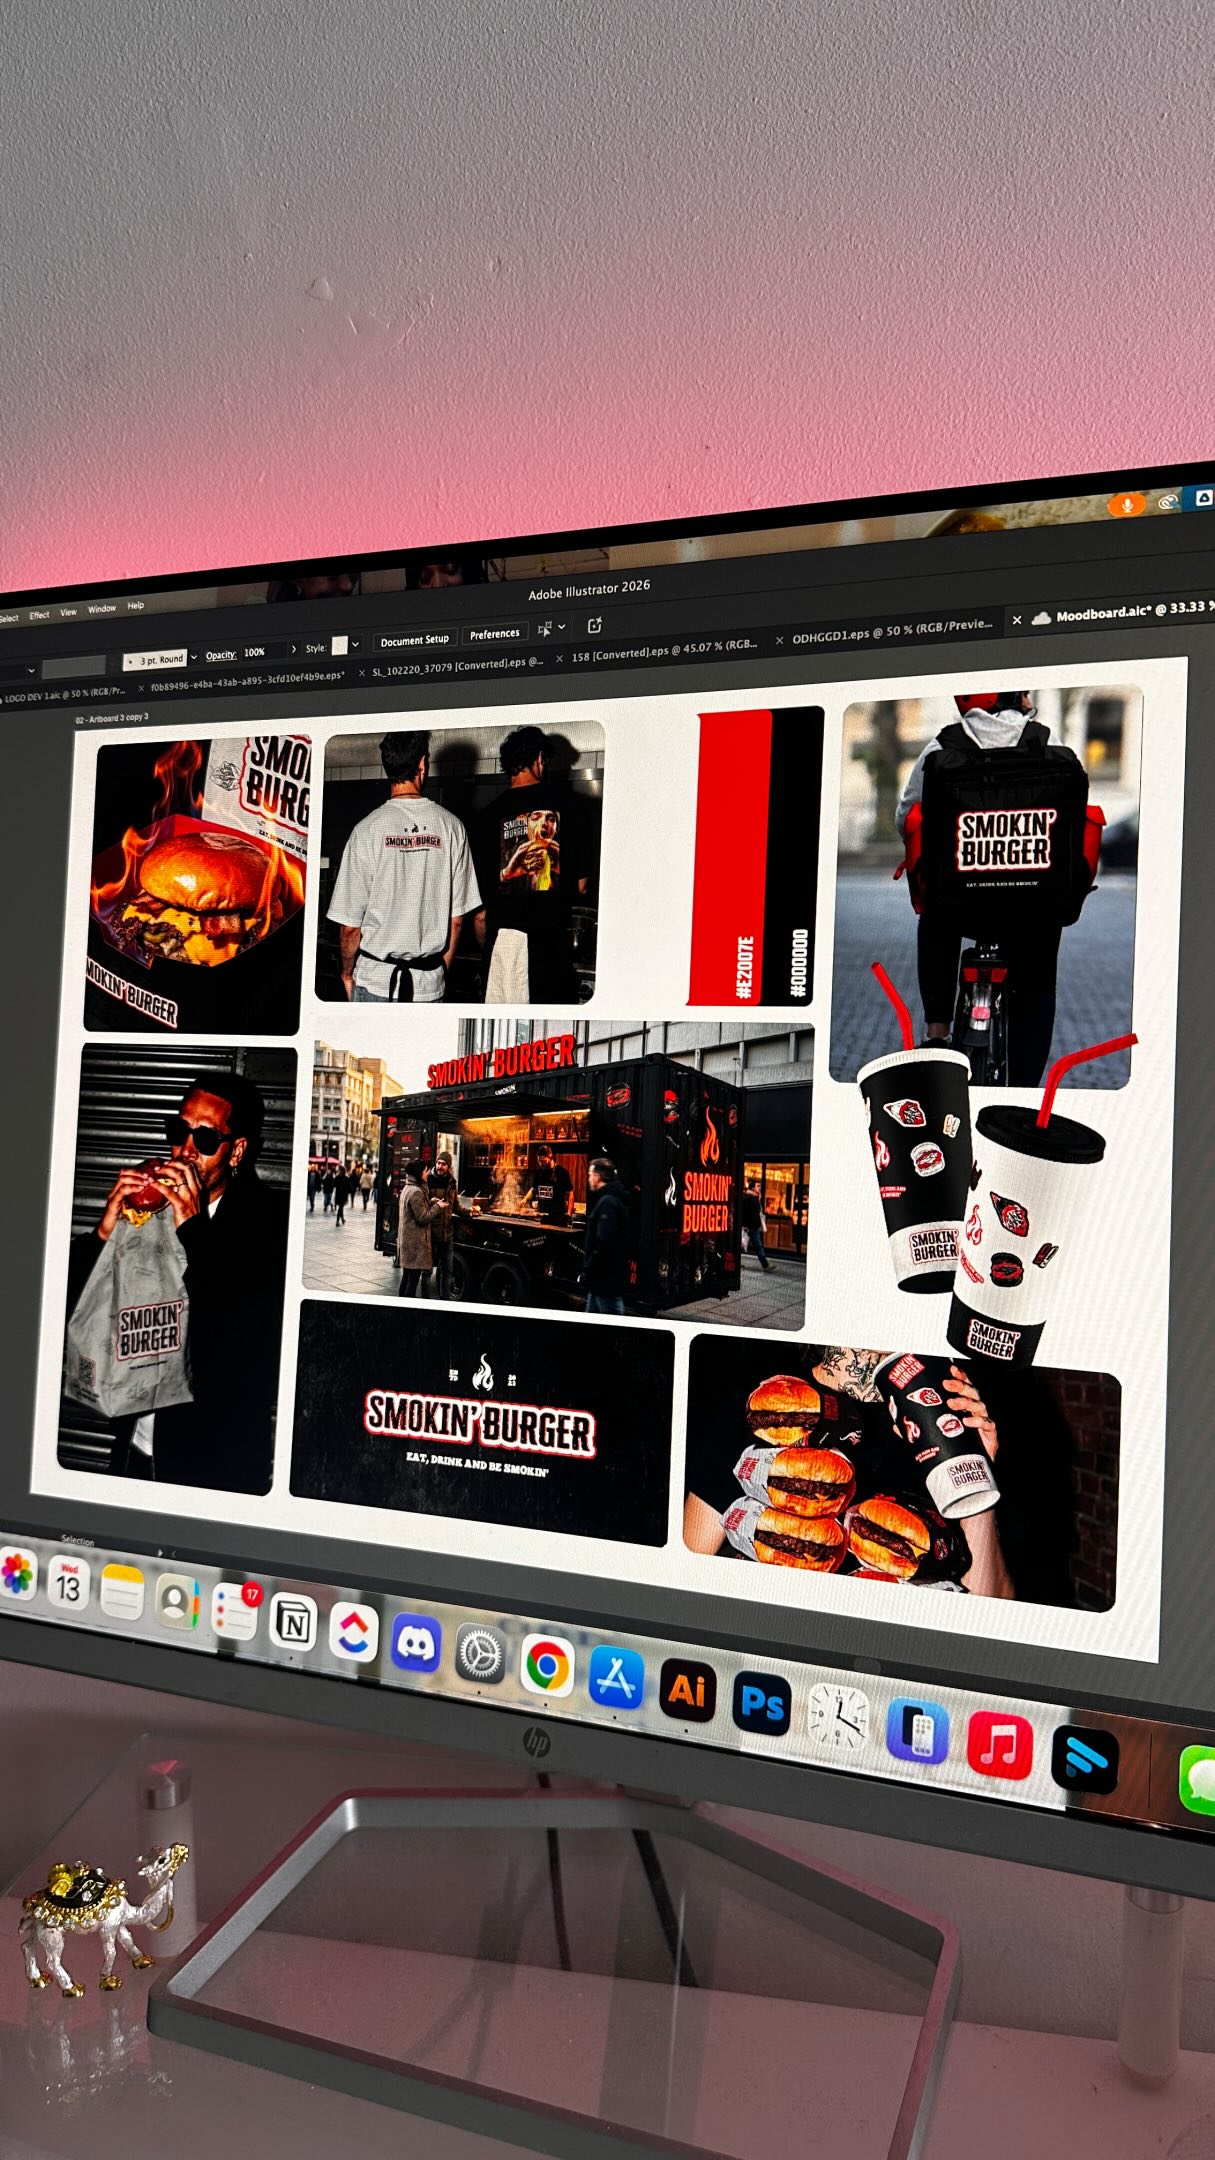Open Notes app from the Dock
The image size is (1215, 2160).
pos(122,1592)
